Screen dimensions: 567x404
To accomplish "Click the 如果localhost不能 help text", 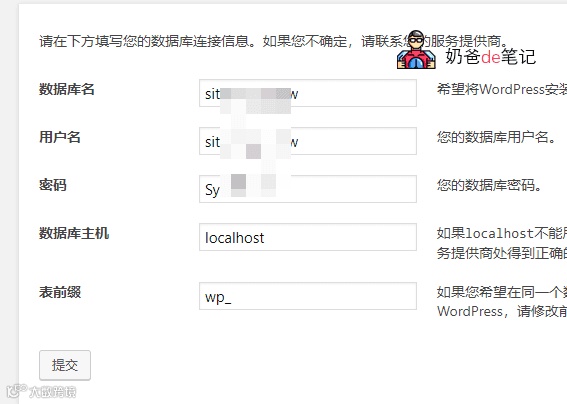I will [502, 243].
